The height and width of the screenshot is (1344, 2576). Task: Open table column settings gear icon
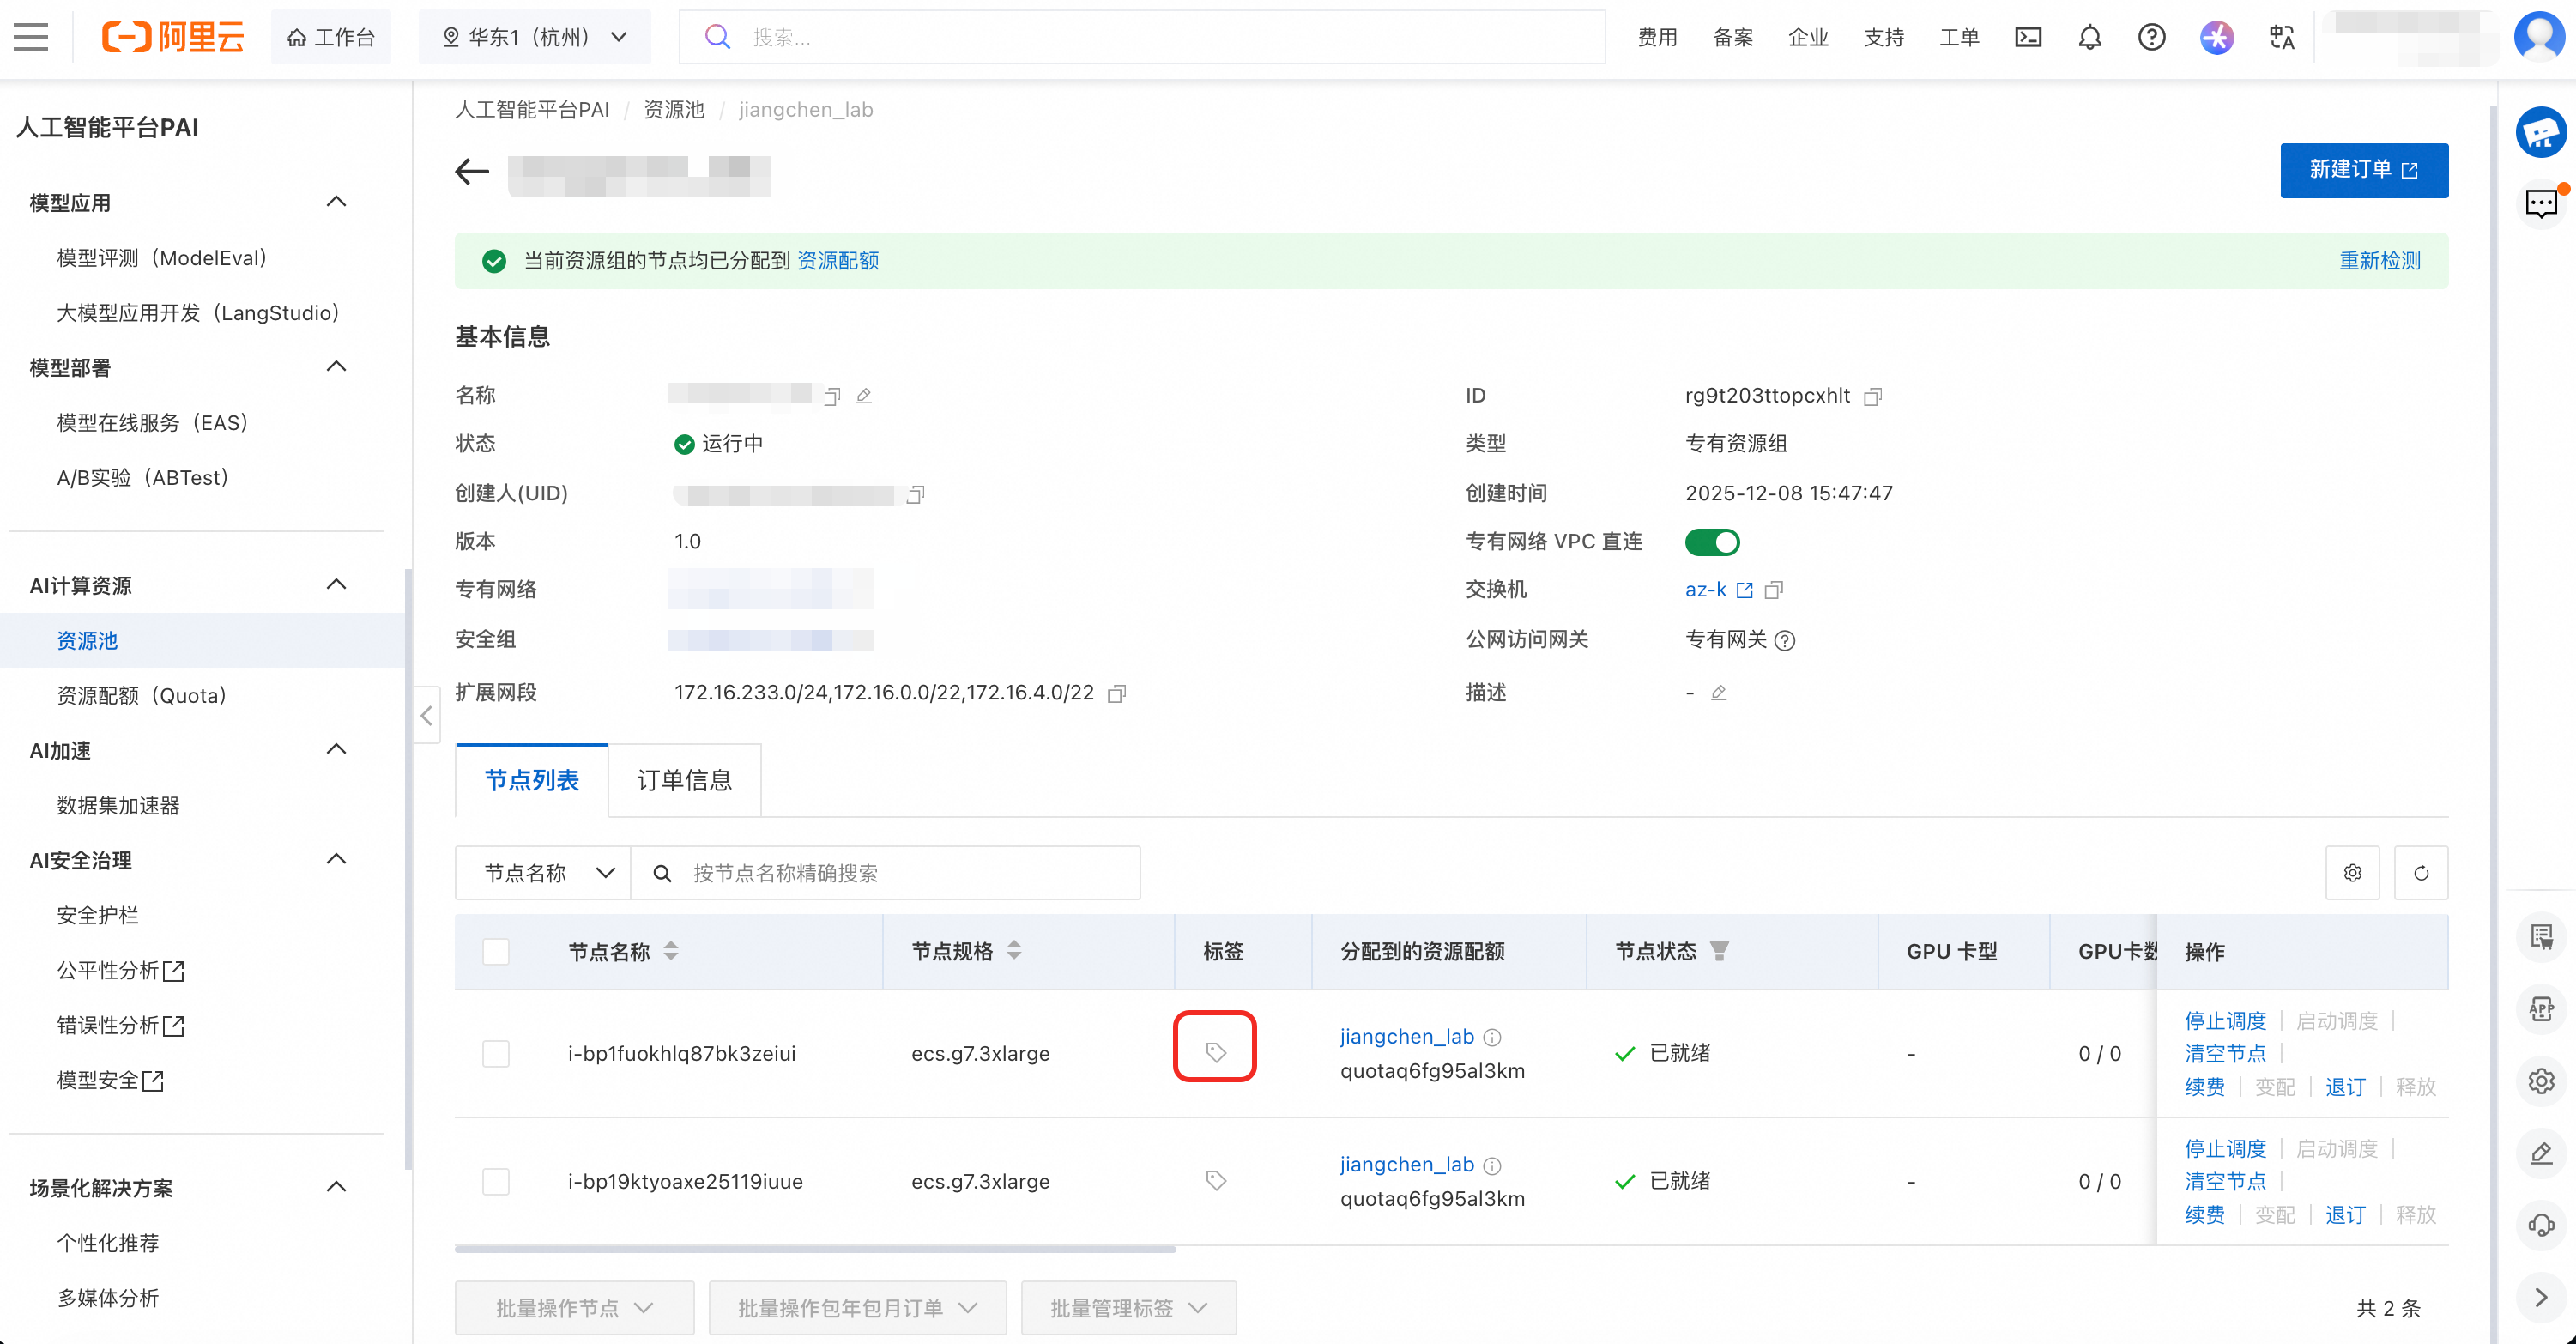click(x=2352, y=873)
